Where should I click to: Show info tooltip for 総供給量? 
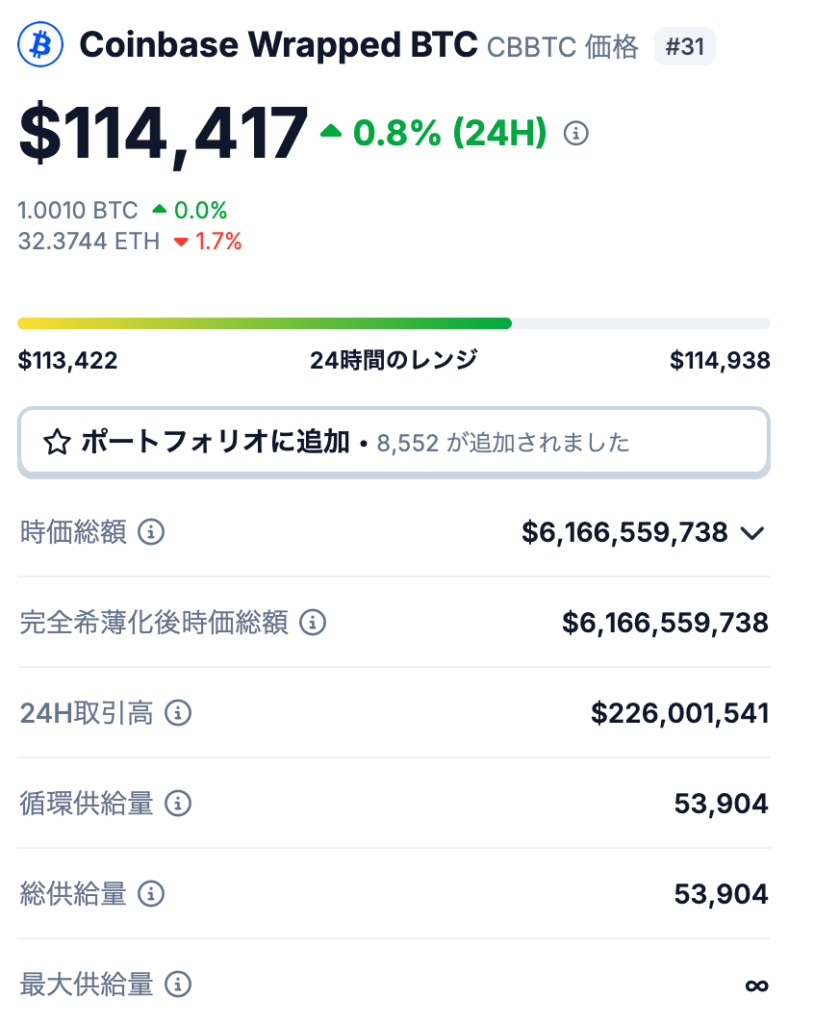151,893
